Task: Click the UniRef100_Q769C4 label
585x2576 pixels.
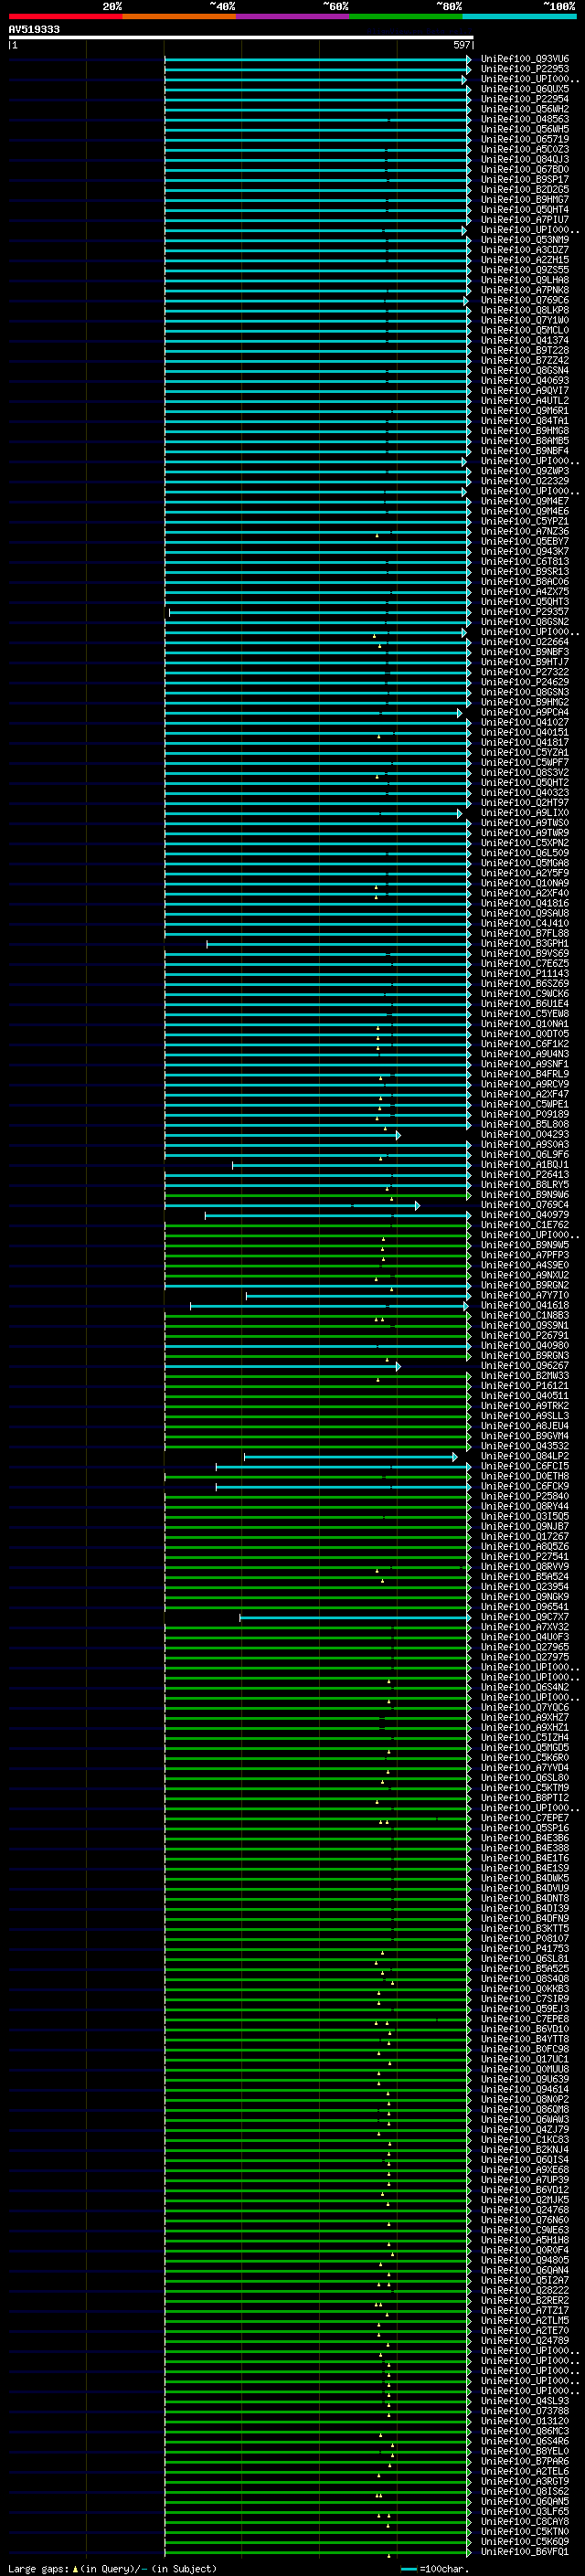Action: pyautogui.click(x=524, y=1205)
